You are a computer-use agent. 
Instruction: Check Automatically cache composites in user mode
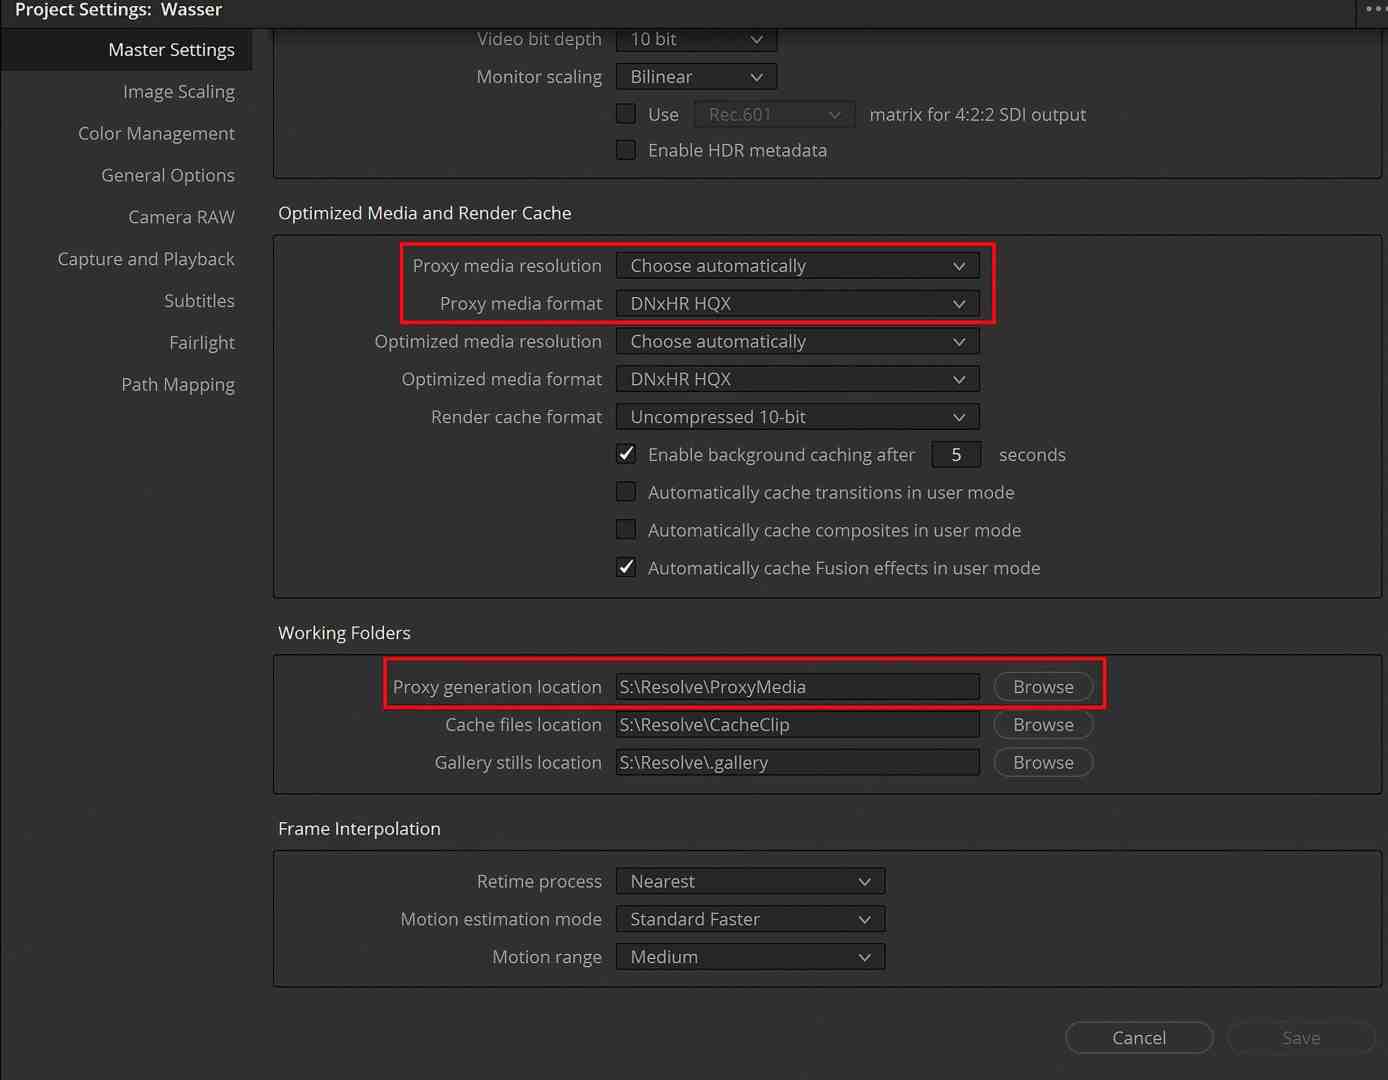(x=626, y=529)
